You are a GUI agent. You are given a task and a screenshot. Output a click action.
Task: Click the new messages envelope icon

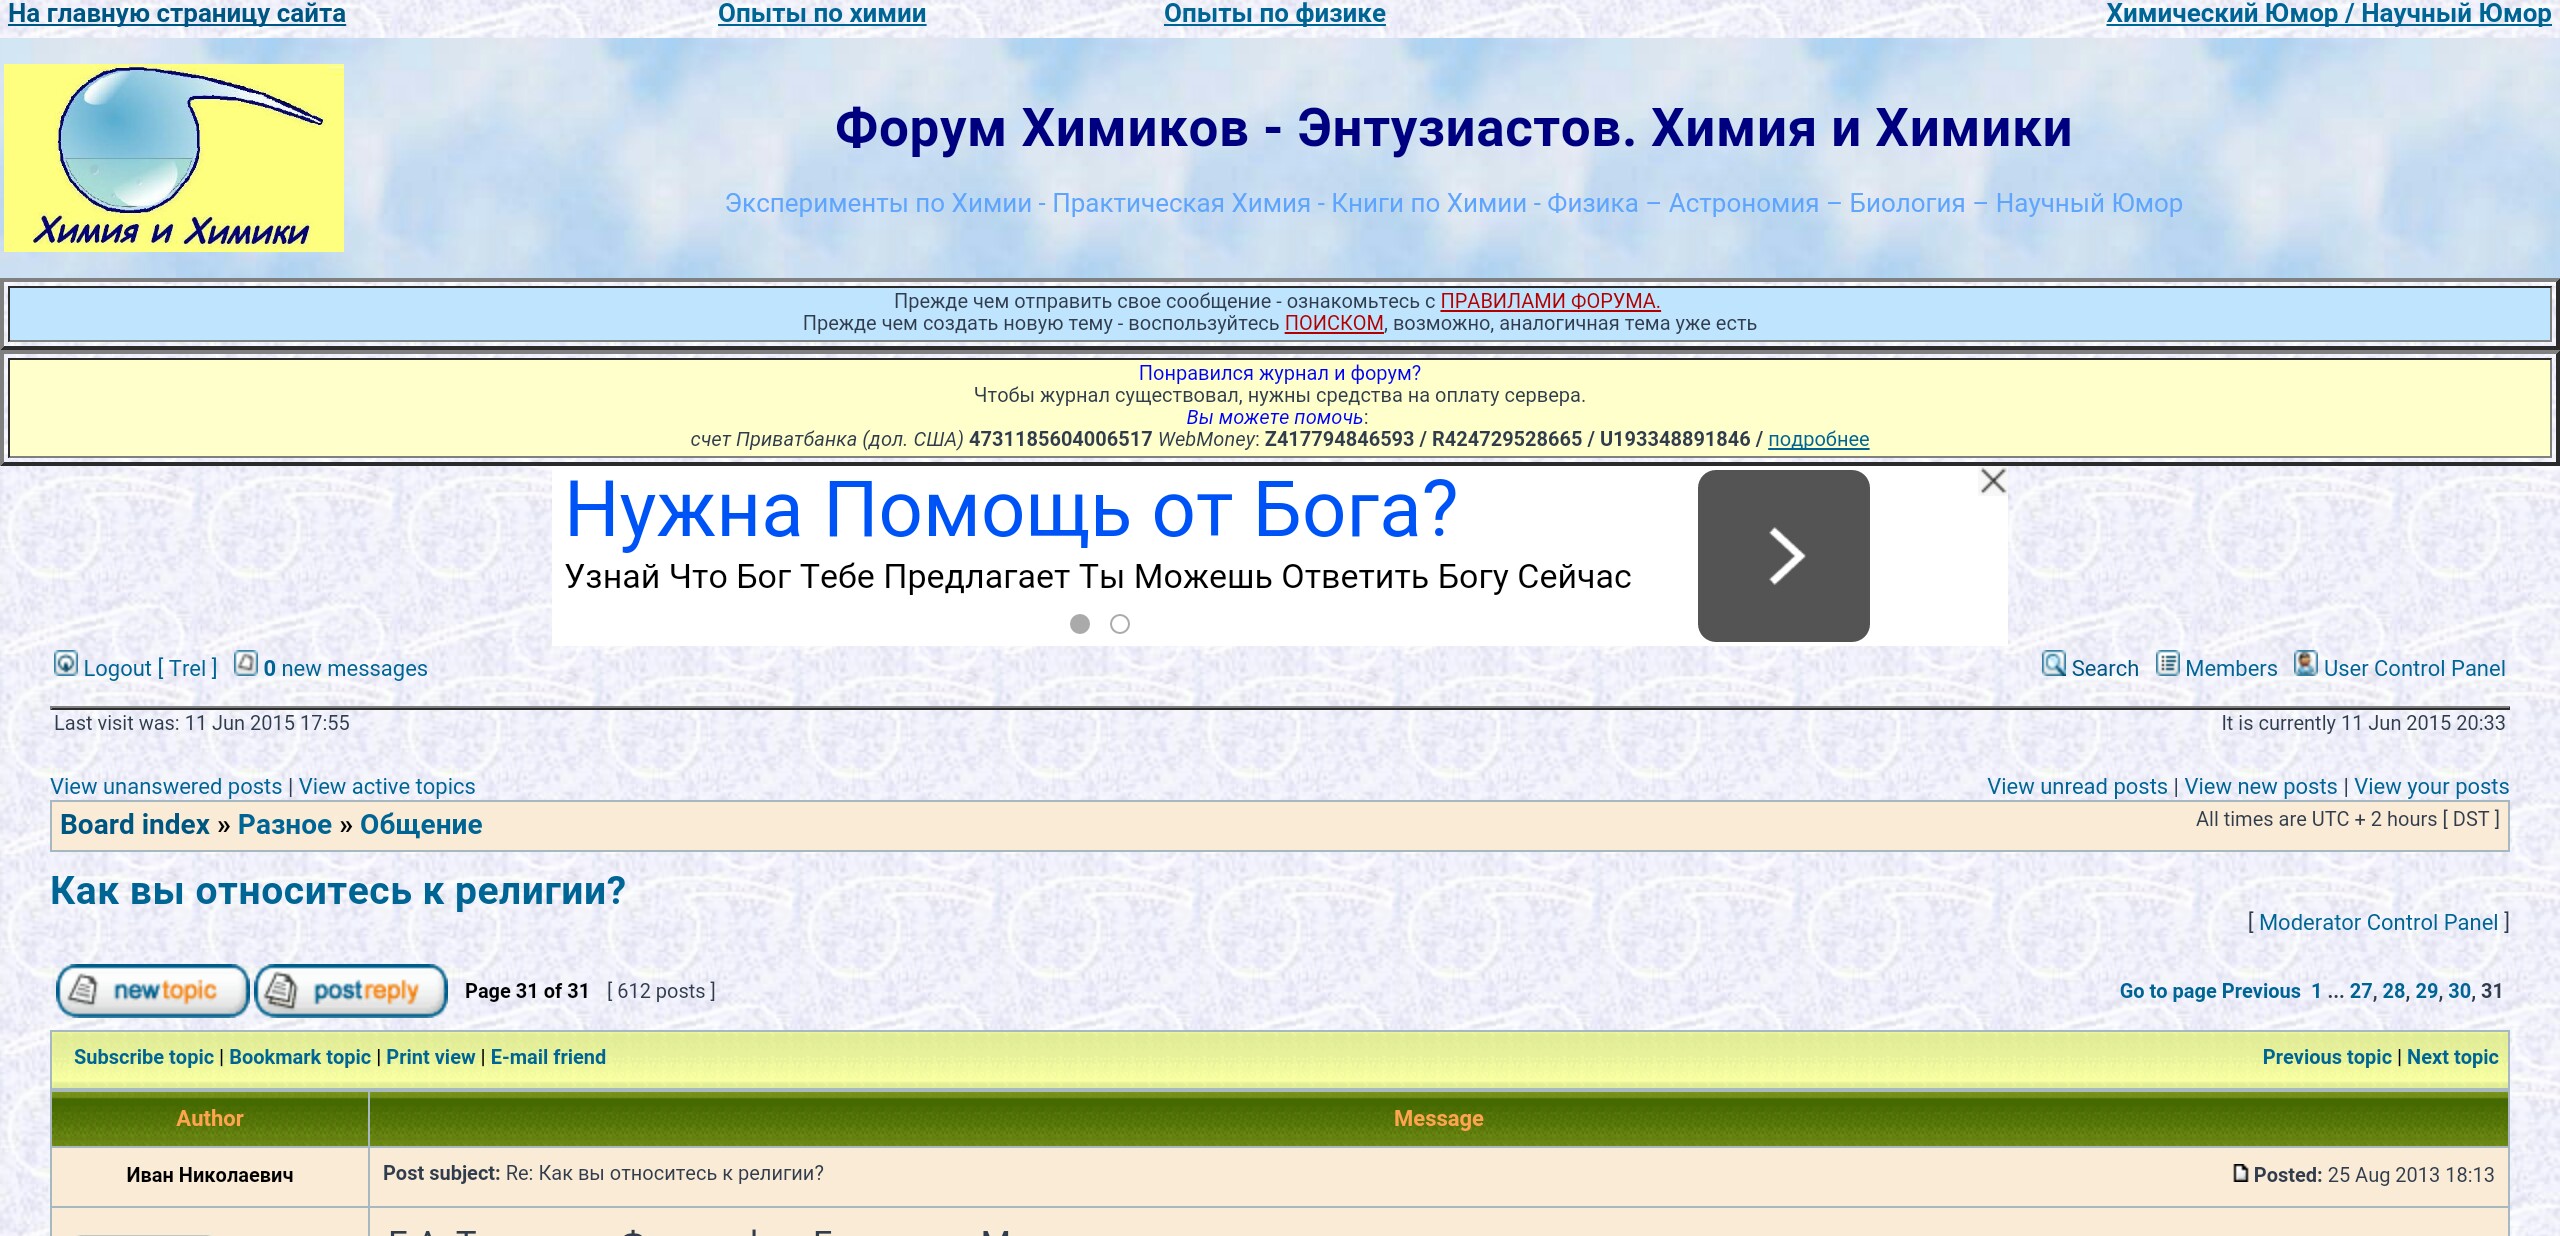(x=246, y=664)
